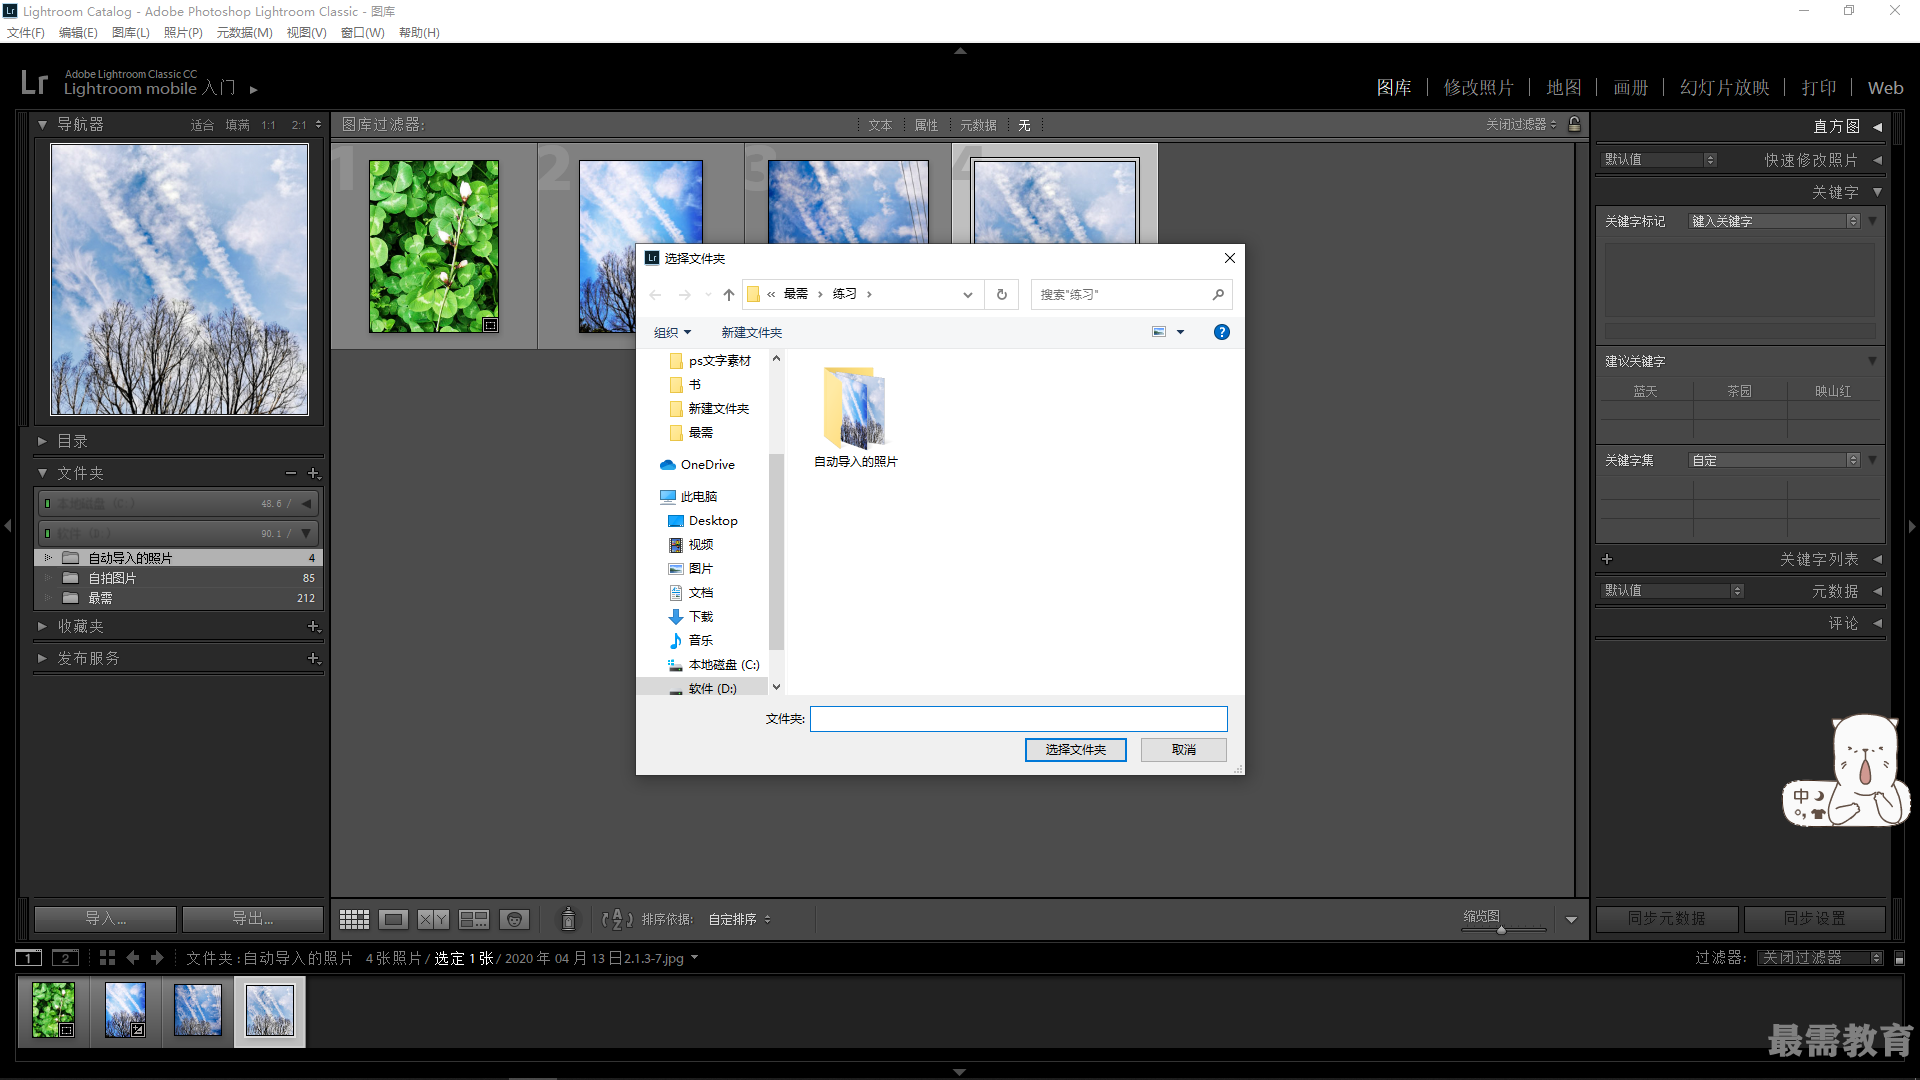Screen dimensions: 1920x1080
Task: Click the view mode icon in dialog
Action: tap(1159, 332)
